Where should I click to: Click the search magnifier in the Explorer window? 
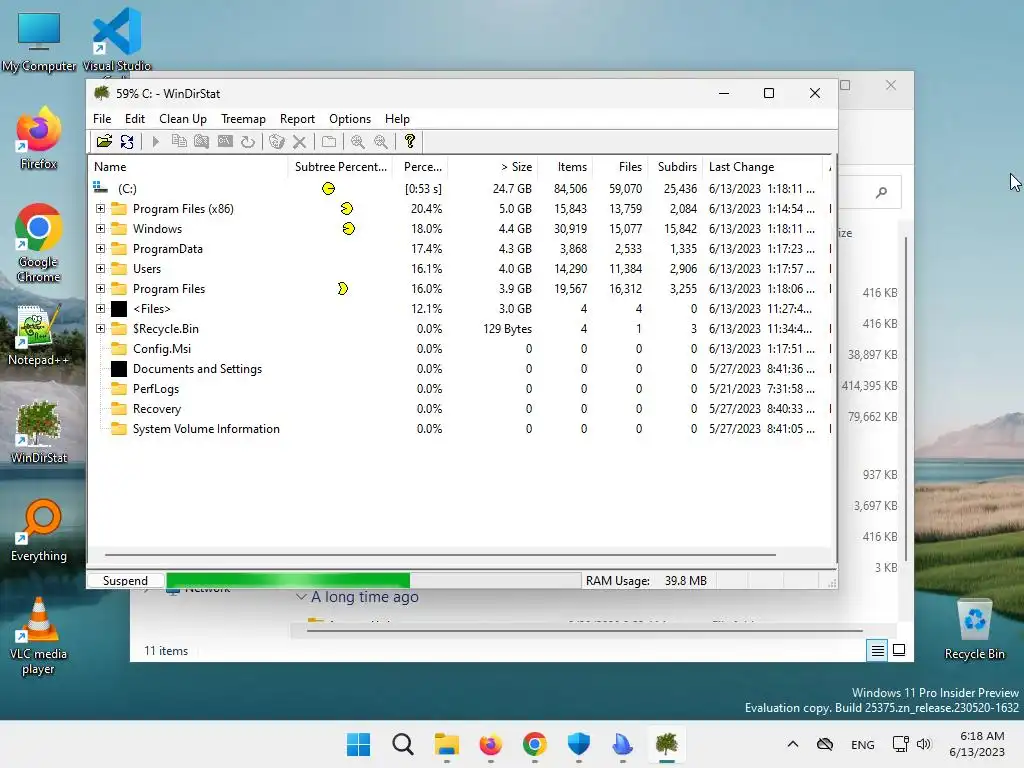coord(882,192)
